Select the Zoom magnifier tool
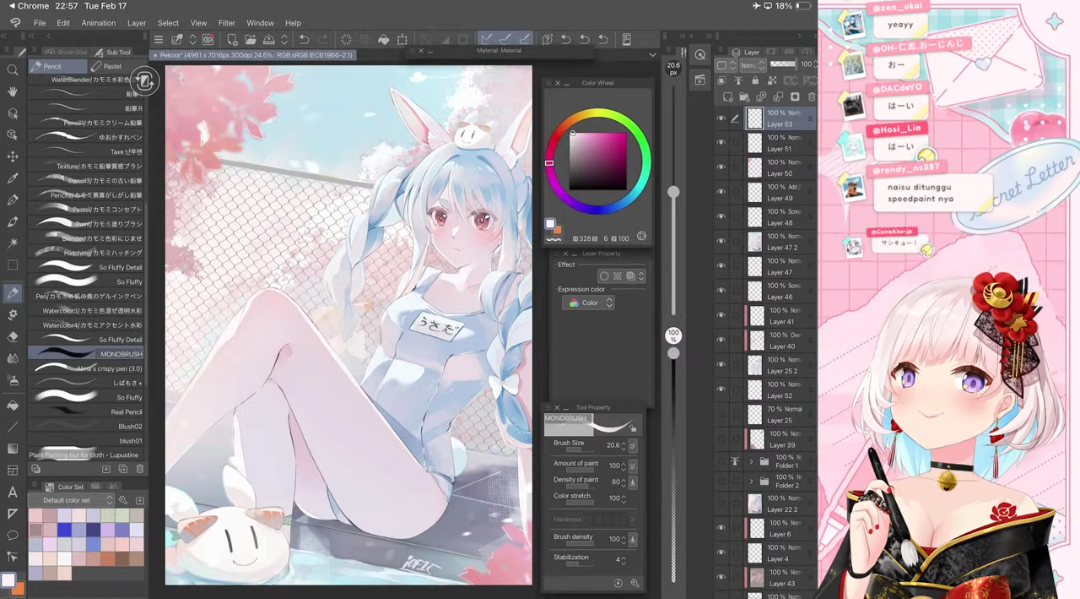 click(12, 70)
